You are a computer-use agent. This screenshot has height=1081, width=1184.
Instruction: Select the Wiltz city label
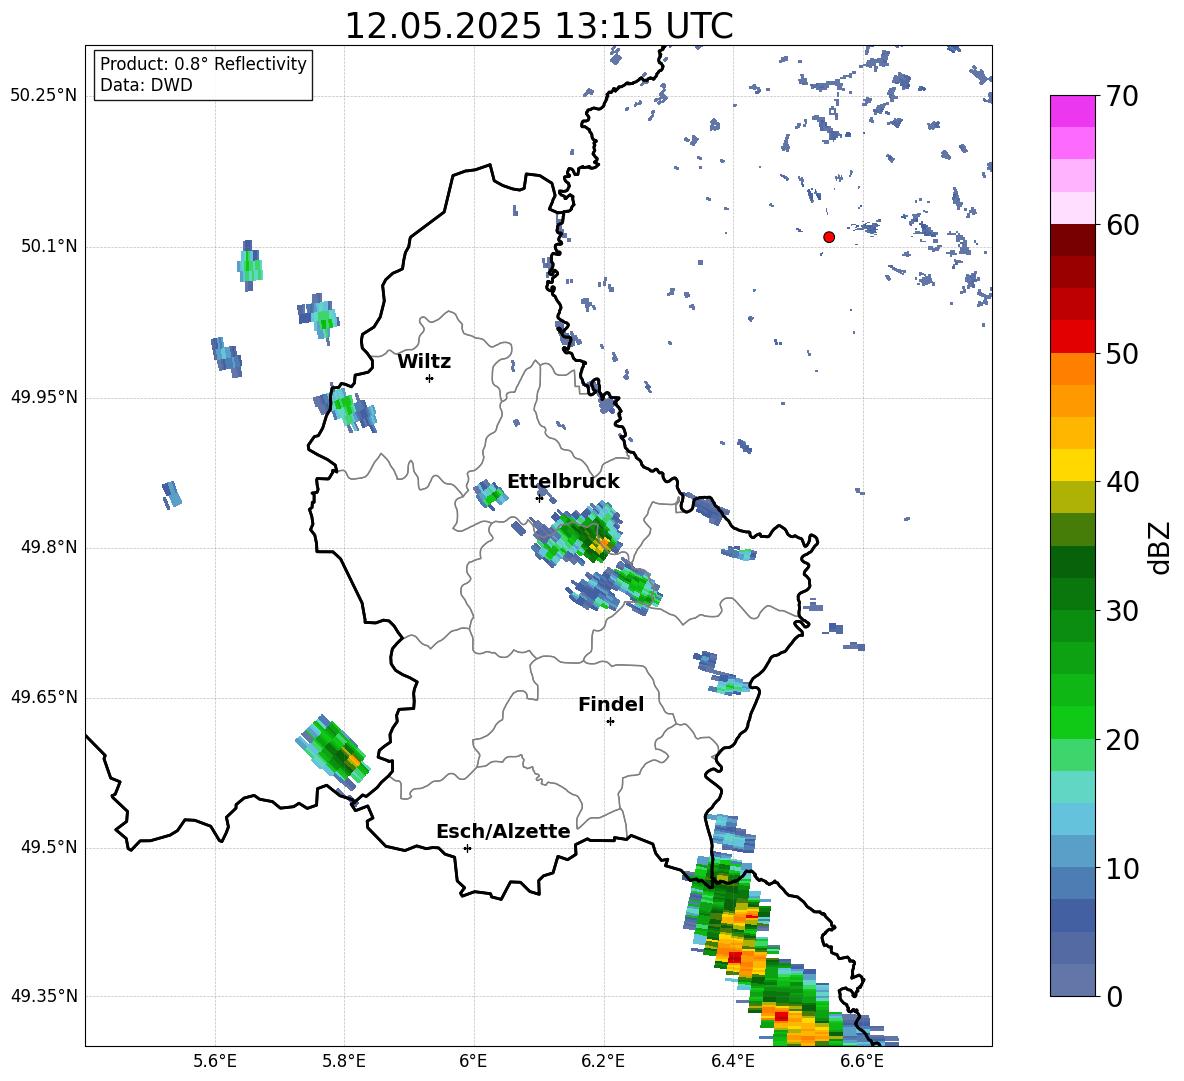pyautogui.click(x=424, y=362)
